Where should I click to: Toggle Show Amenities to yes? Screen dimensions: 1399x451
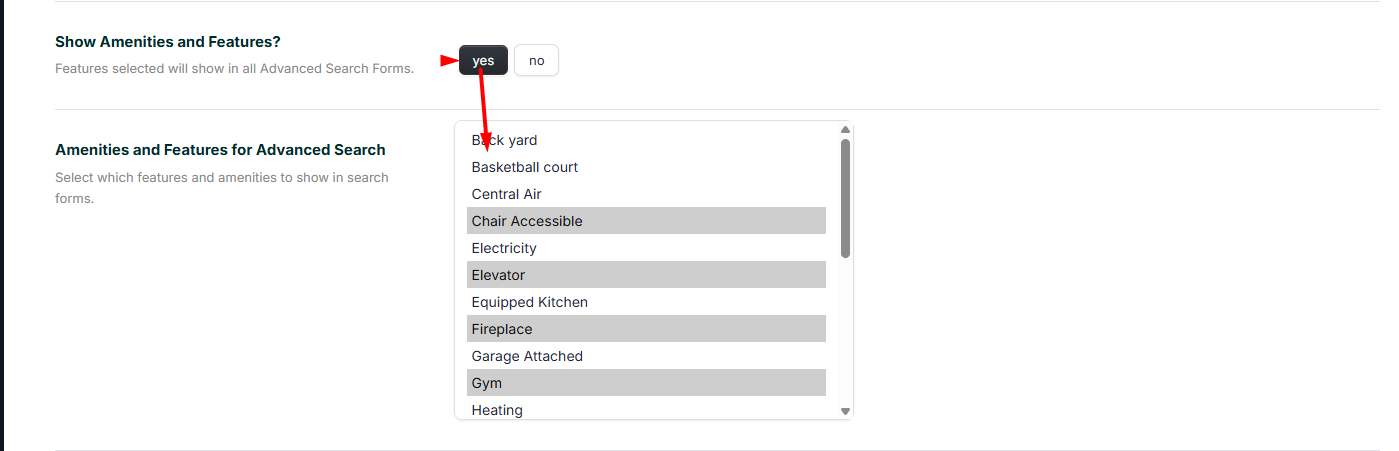coord(483,61)
